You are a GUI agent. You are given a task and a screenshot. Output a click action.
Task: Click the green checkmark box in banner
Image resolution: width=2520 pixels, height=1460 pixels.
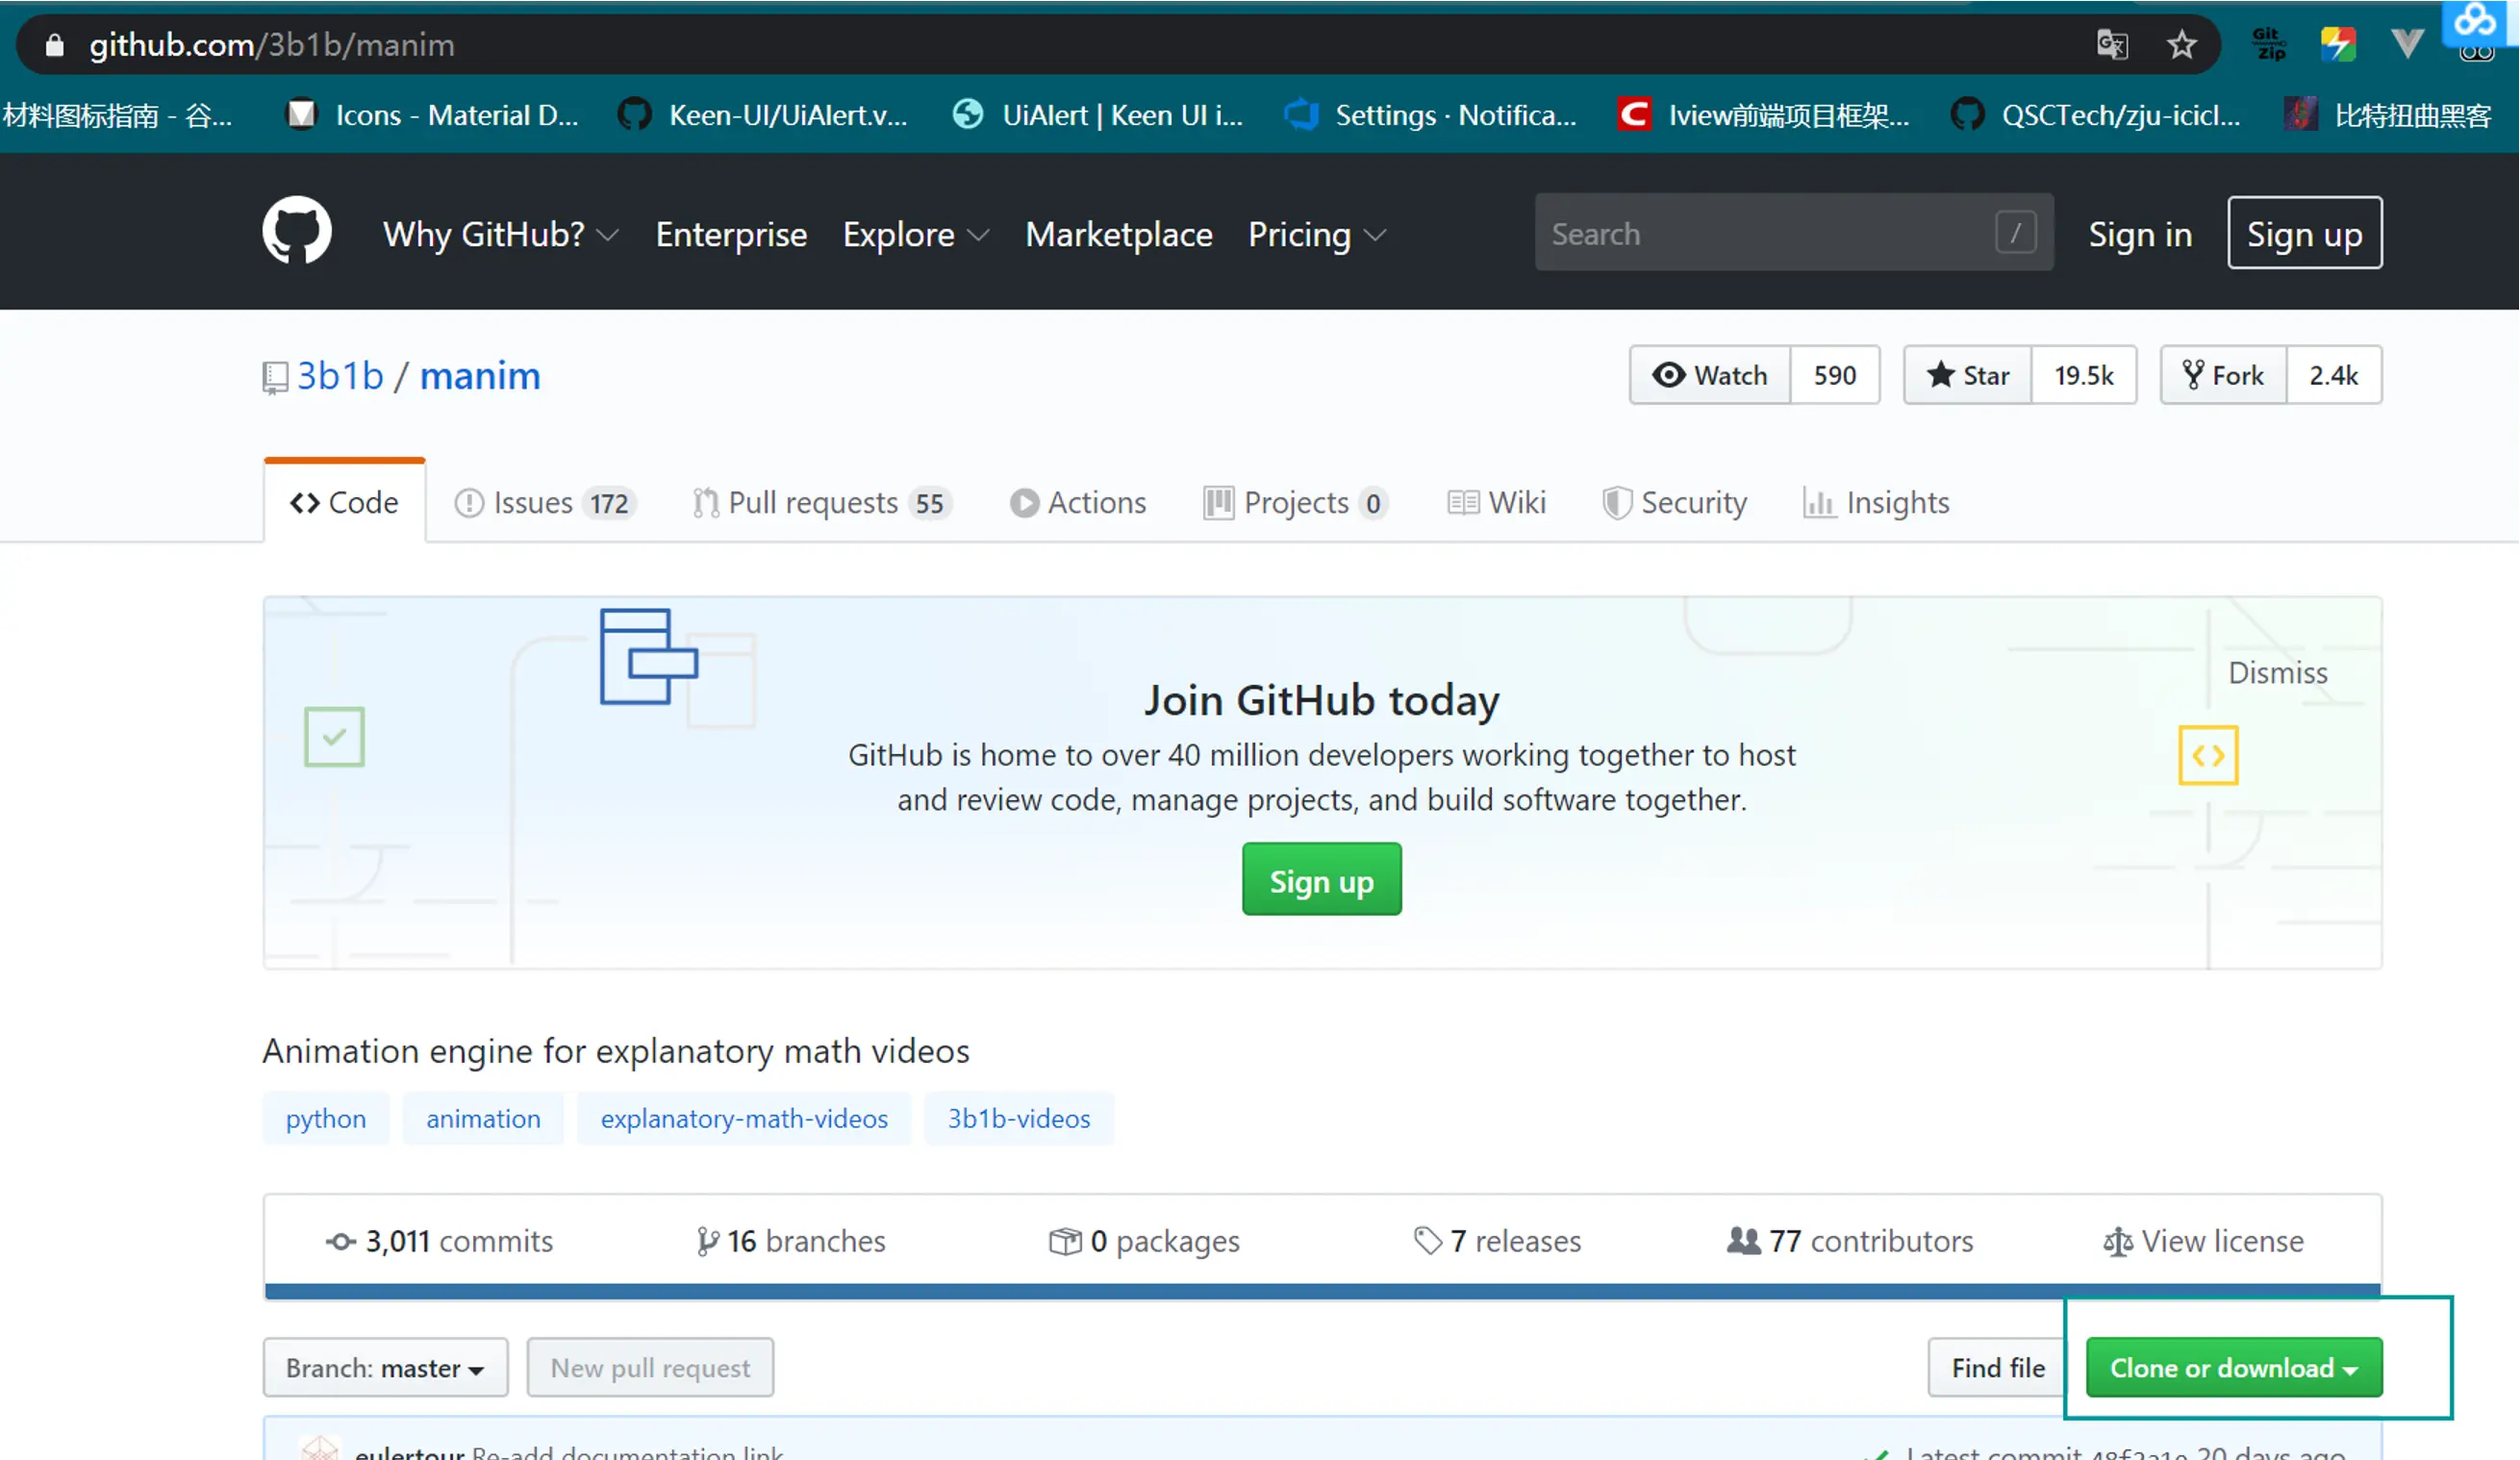click(x=334, y=737)
